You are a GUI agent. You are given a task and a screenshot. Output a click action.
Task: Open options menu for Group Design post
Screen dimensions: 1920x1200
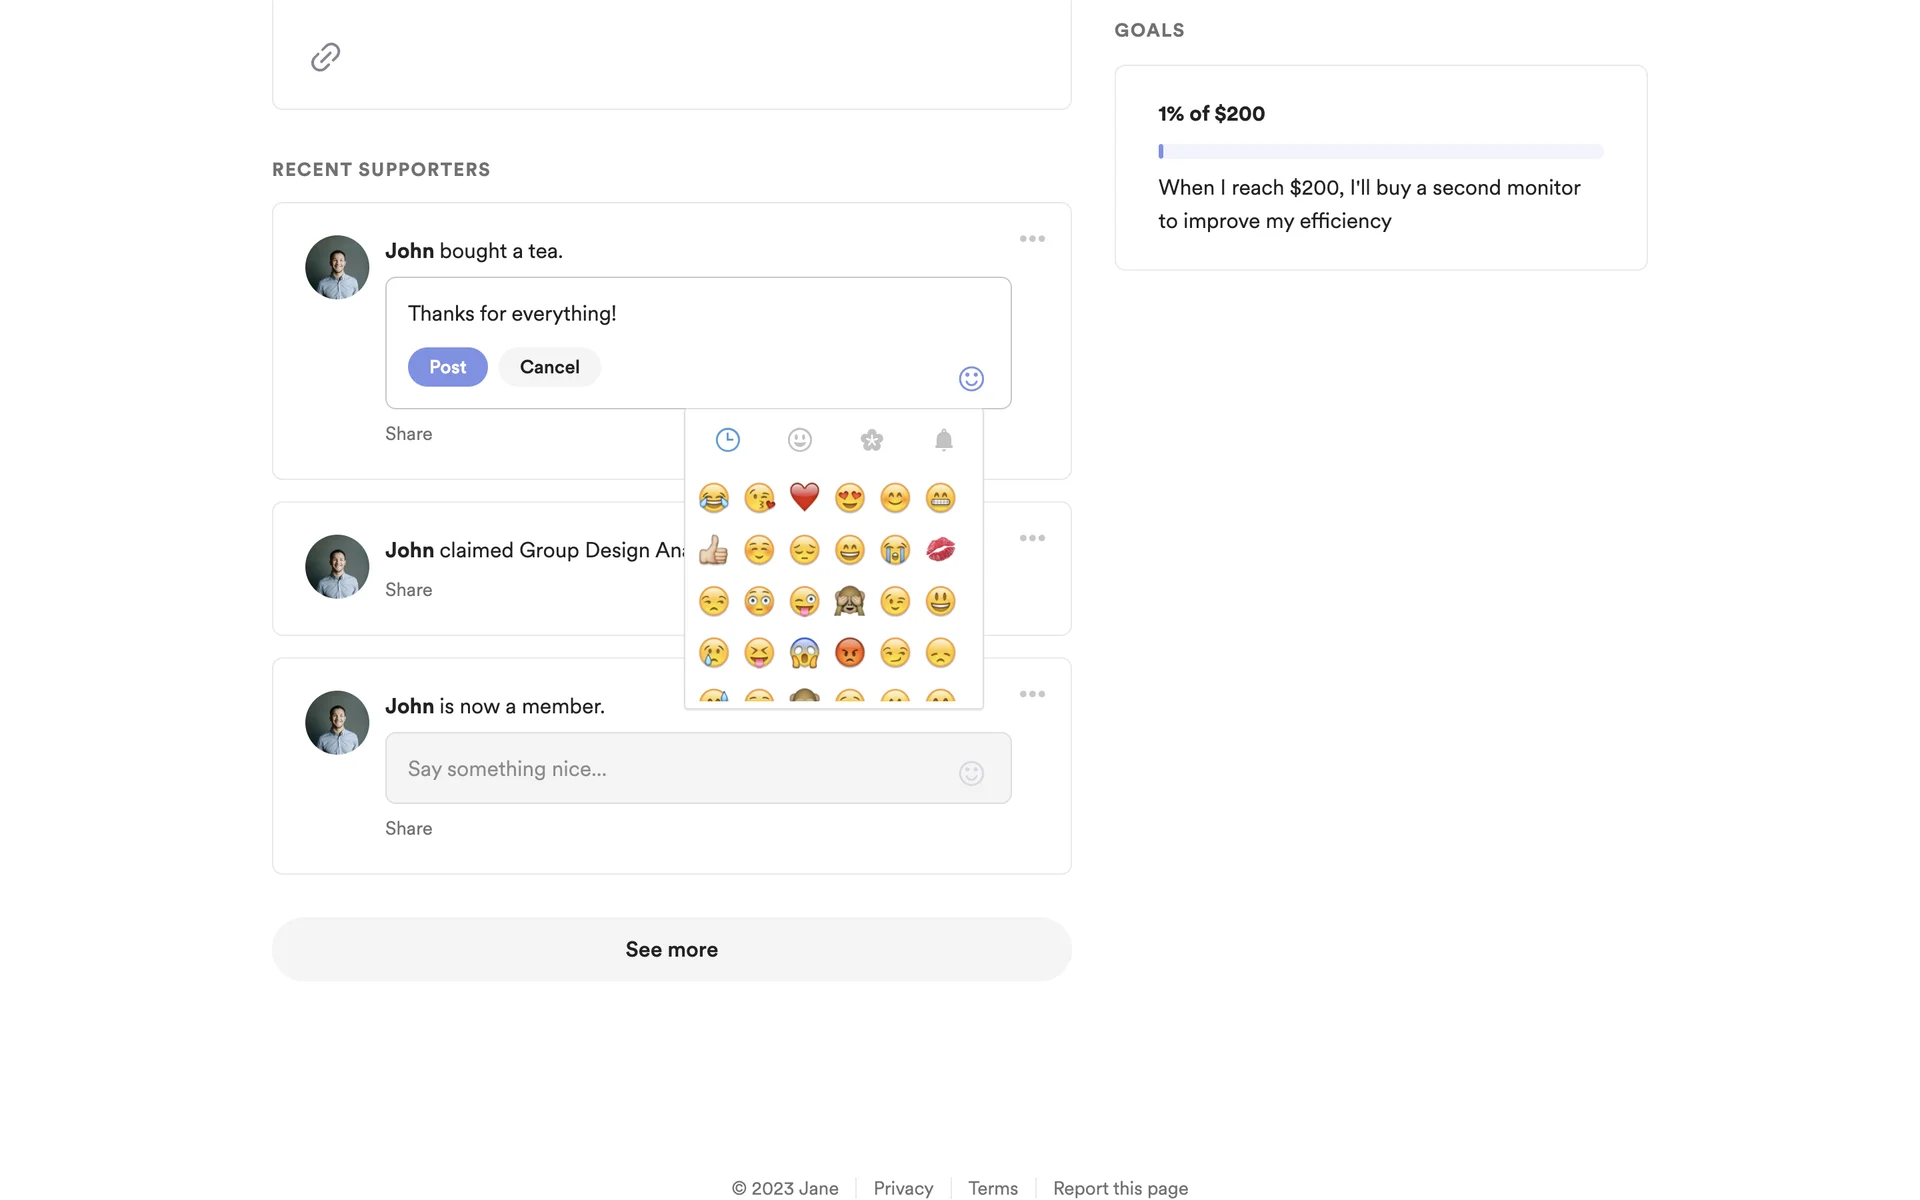point(1032,538)
